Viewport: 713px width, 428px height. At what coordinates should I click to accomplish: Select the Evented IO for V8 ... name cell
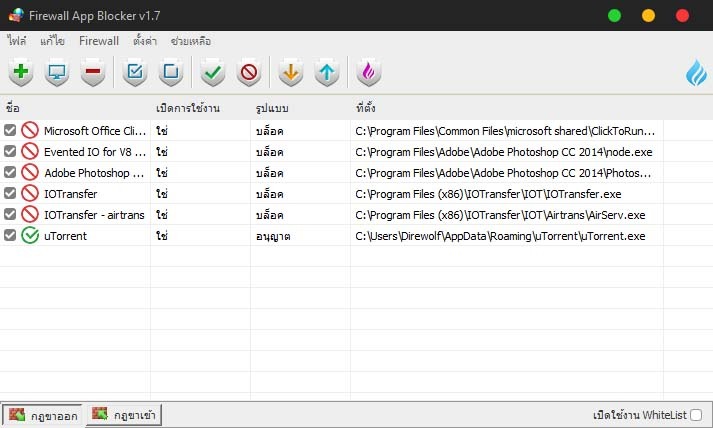coord(95,152)
